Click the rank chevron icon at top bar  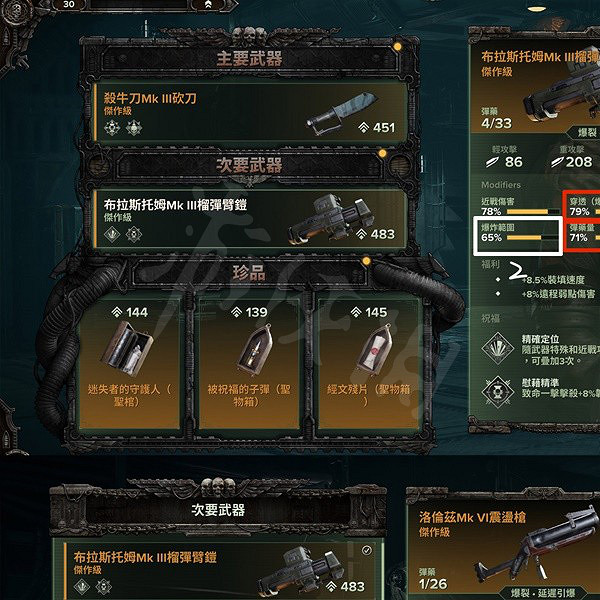pyautogui.click(x=208, y=4)
